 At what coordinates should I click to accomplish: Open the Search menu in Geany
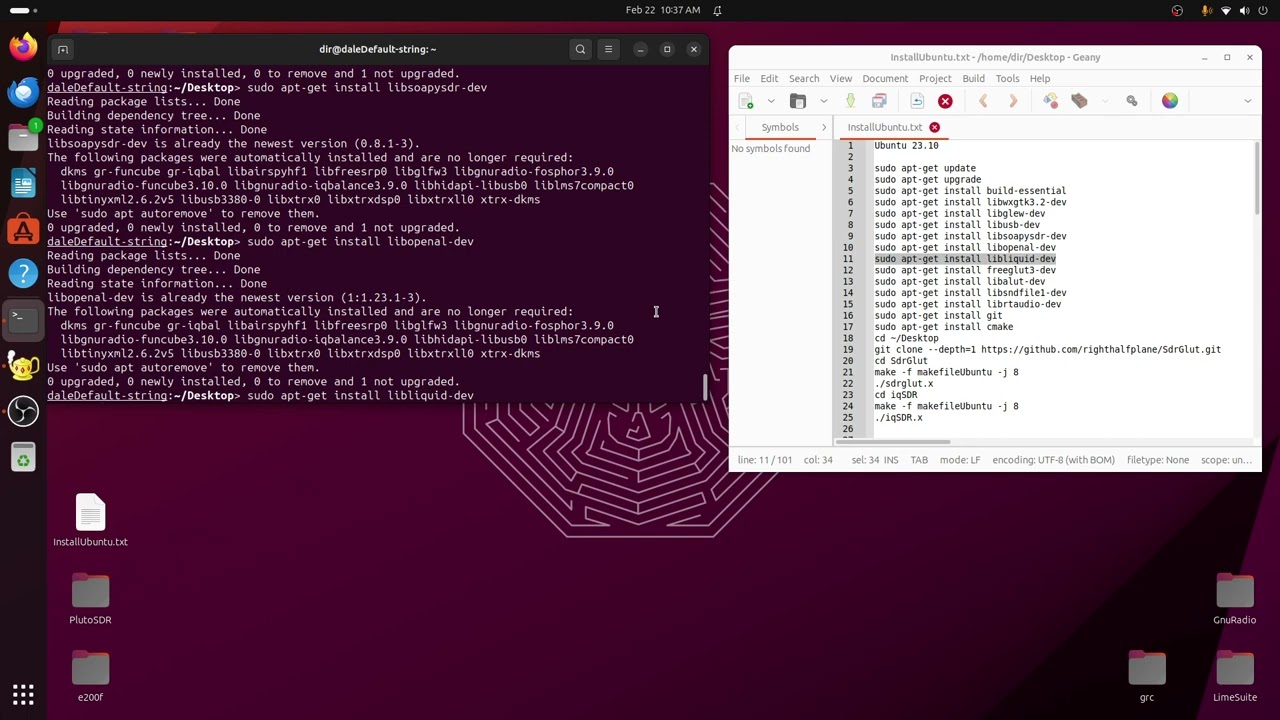coord(804,78)
